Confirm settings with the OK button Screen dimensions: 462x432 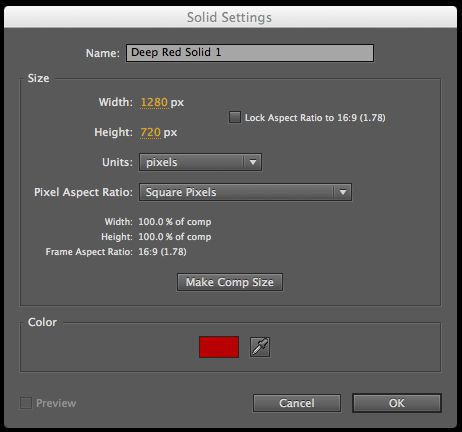[x=397, y=403]
